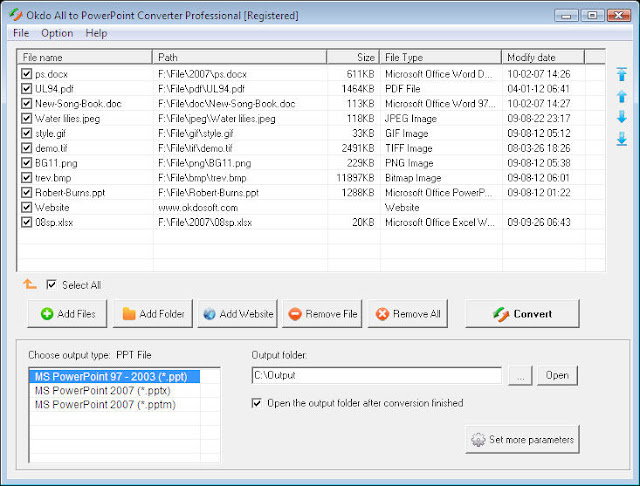Move selected file to top arrow icon
Viewport: 640px width, 486px height.
point(622,74)
